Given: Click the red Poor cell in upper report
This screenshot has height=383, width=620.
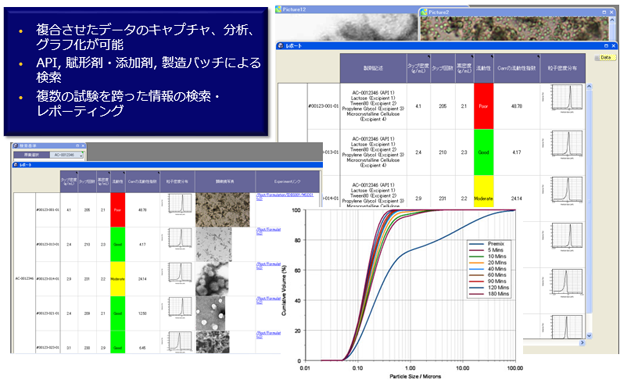Looking at the screenshot, I should (x=483, y=106).
